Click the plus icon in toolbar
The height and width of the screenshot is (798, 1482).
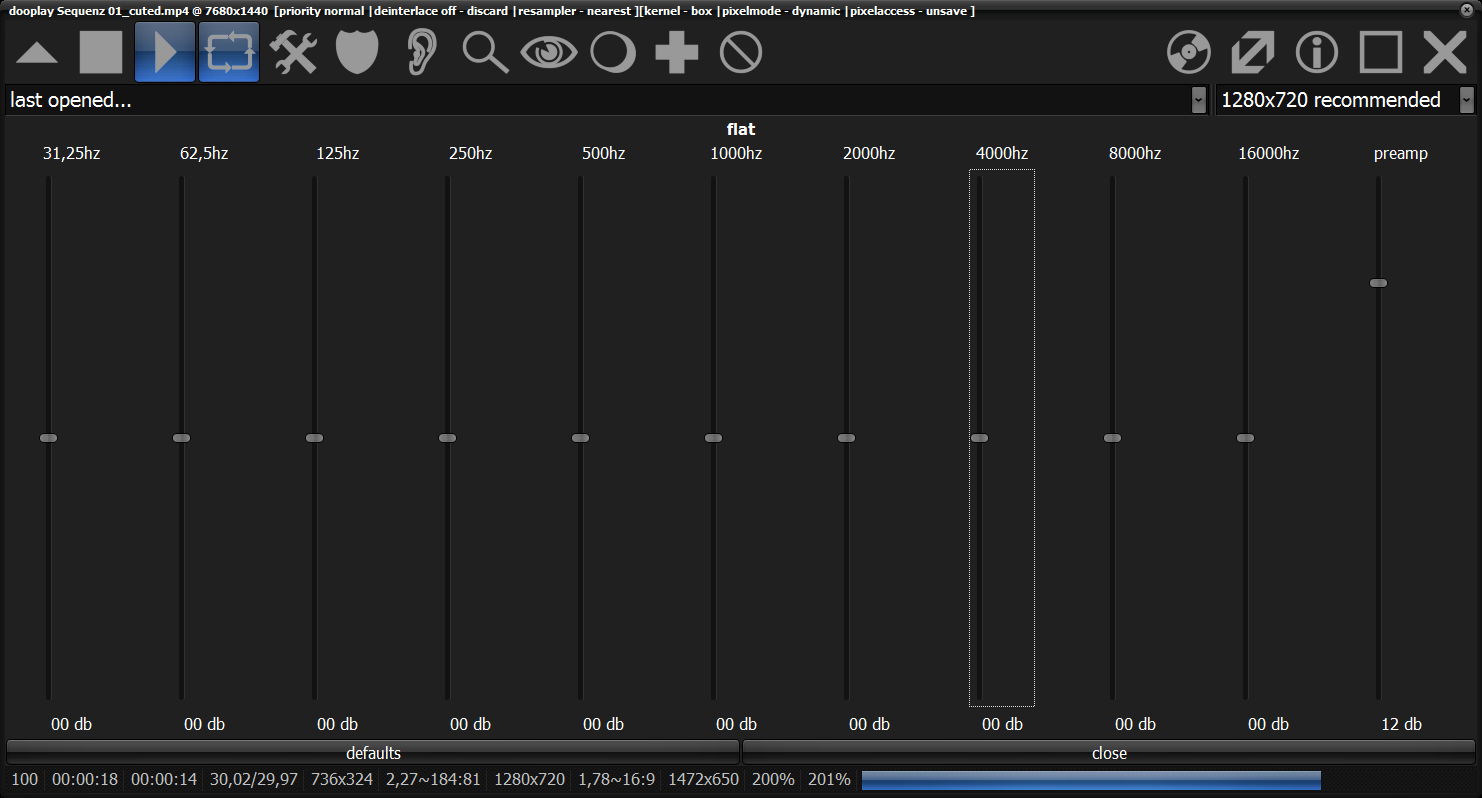point(677,53)
